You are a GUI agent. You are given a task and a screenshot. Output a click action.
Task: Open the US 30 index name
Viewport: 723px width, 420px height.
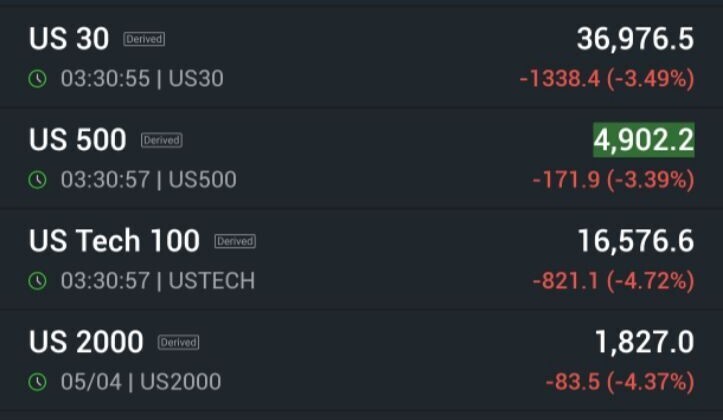[69, 39]
